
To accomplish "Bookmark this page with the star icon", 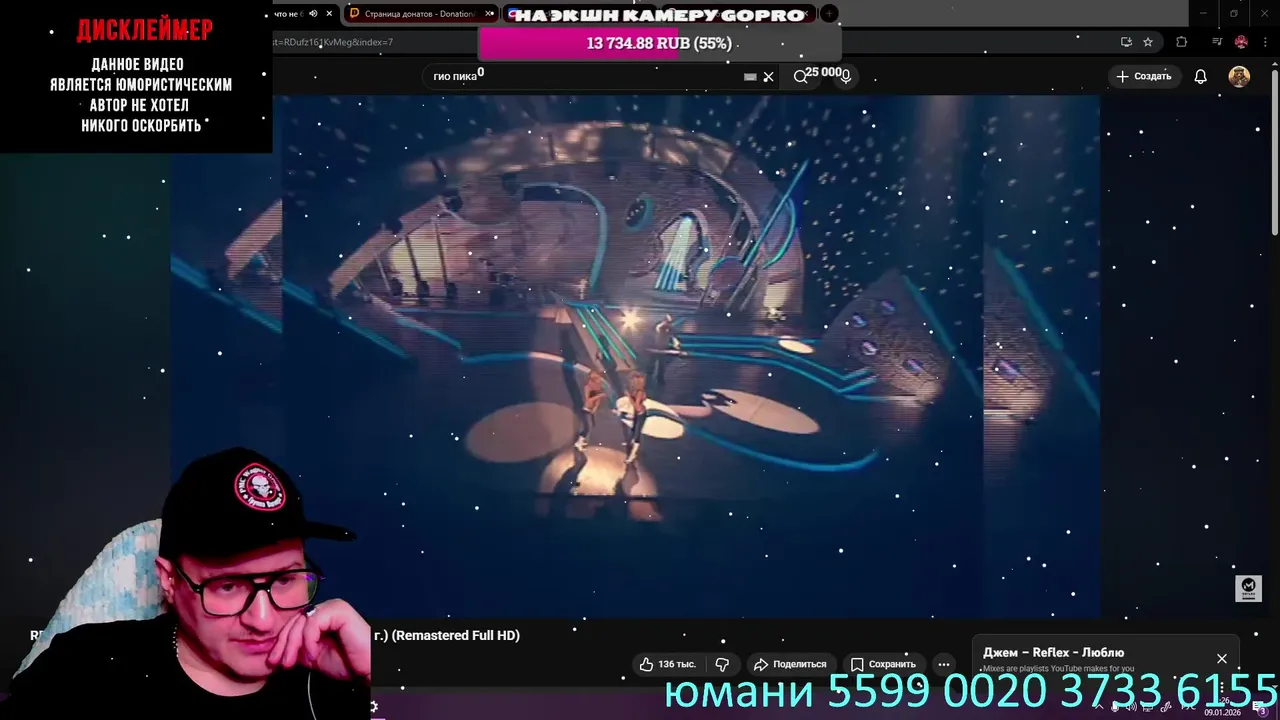I will 1148,42.
